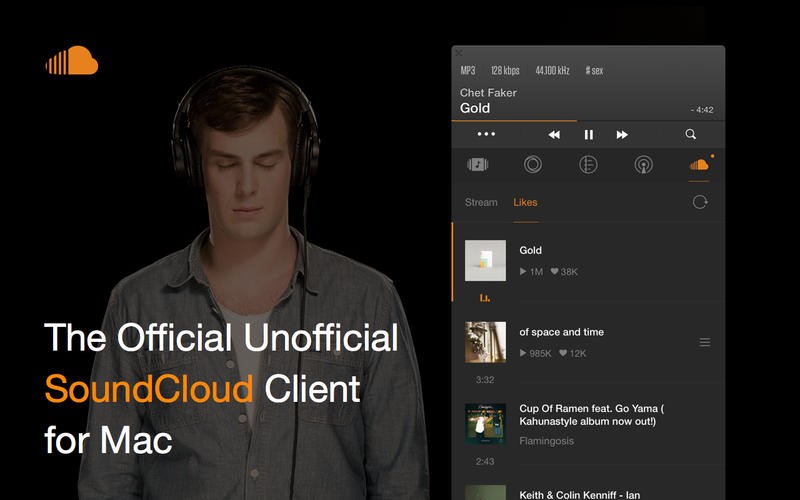800x500 pixels.
Task: Open the equalizer-style circle icon
Action: (x=588, y=165)
